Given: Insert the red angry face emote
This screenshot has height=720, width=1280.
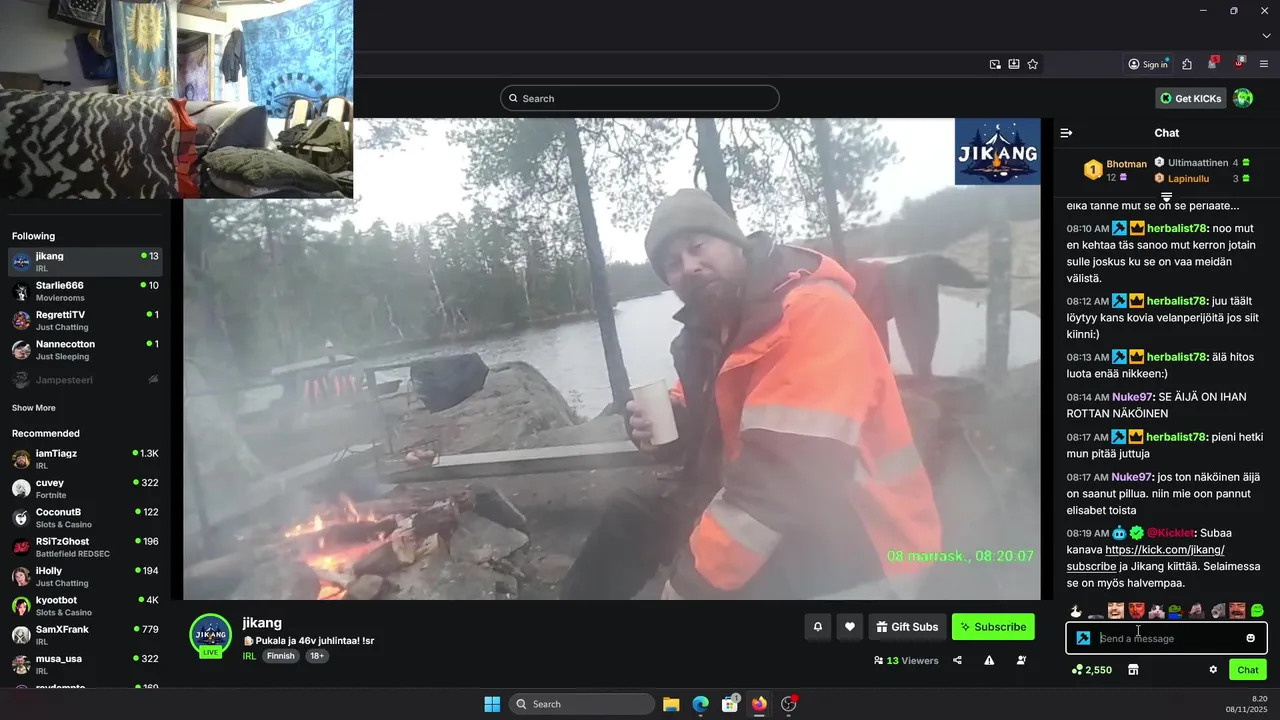Looking at the screenshot, I should click(x=1136, y=611).
